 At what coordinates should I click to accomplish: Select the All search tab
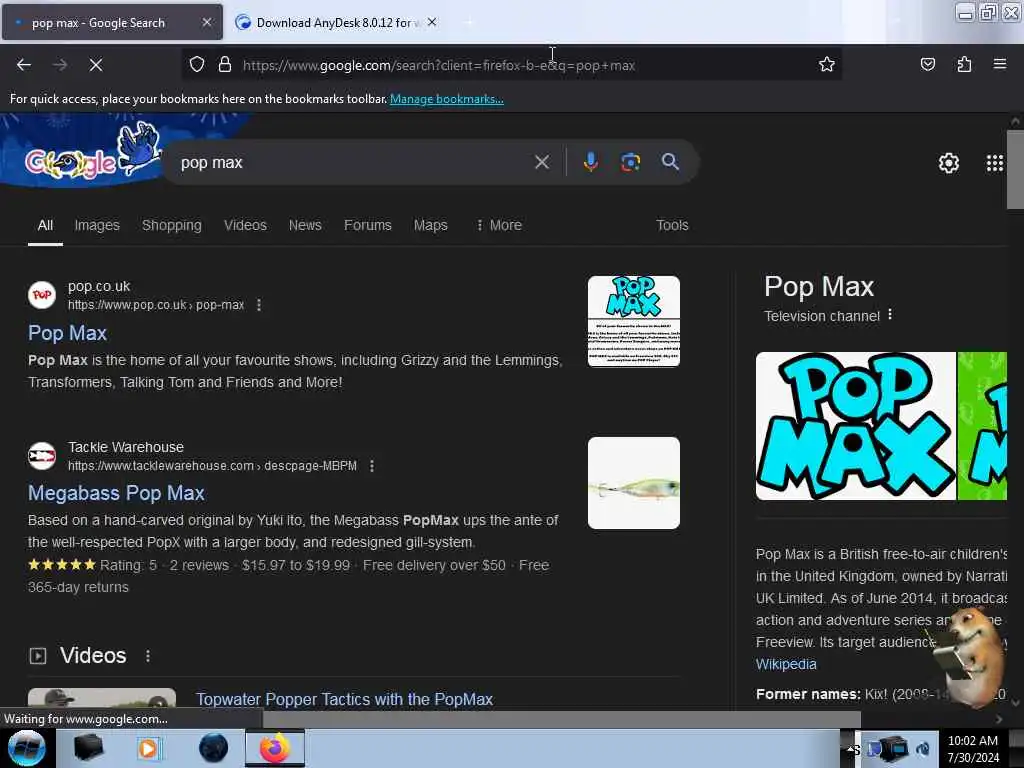click(45, 225)
